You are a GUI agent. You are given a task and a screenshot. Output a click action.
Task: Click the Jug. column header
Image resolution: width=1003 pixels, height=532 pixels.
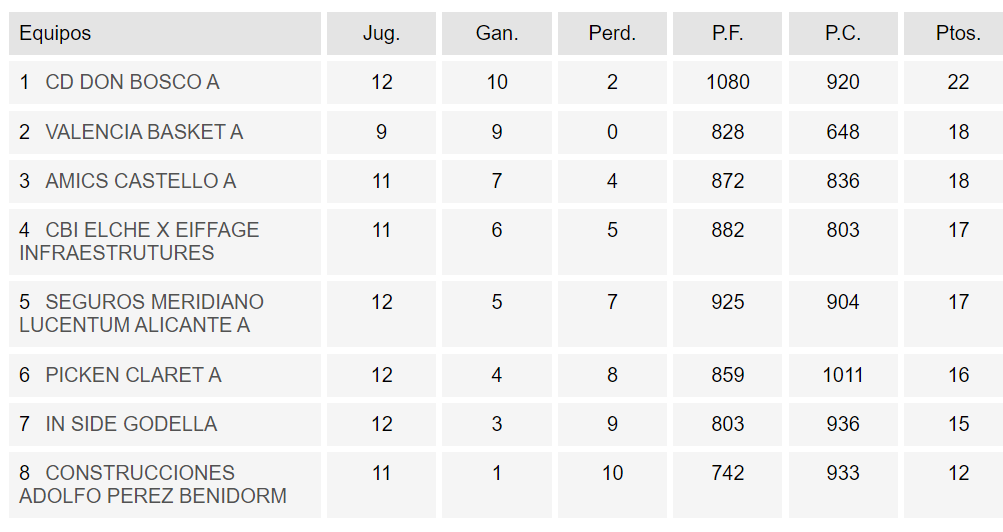pos(381,33)
